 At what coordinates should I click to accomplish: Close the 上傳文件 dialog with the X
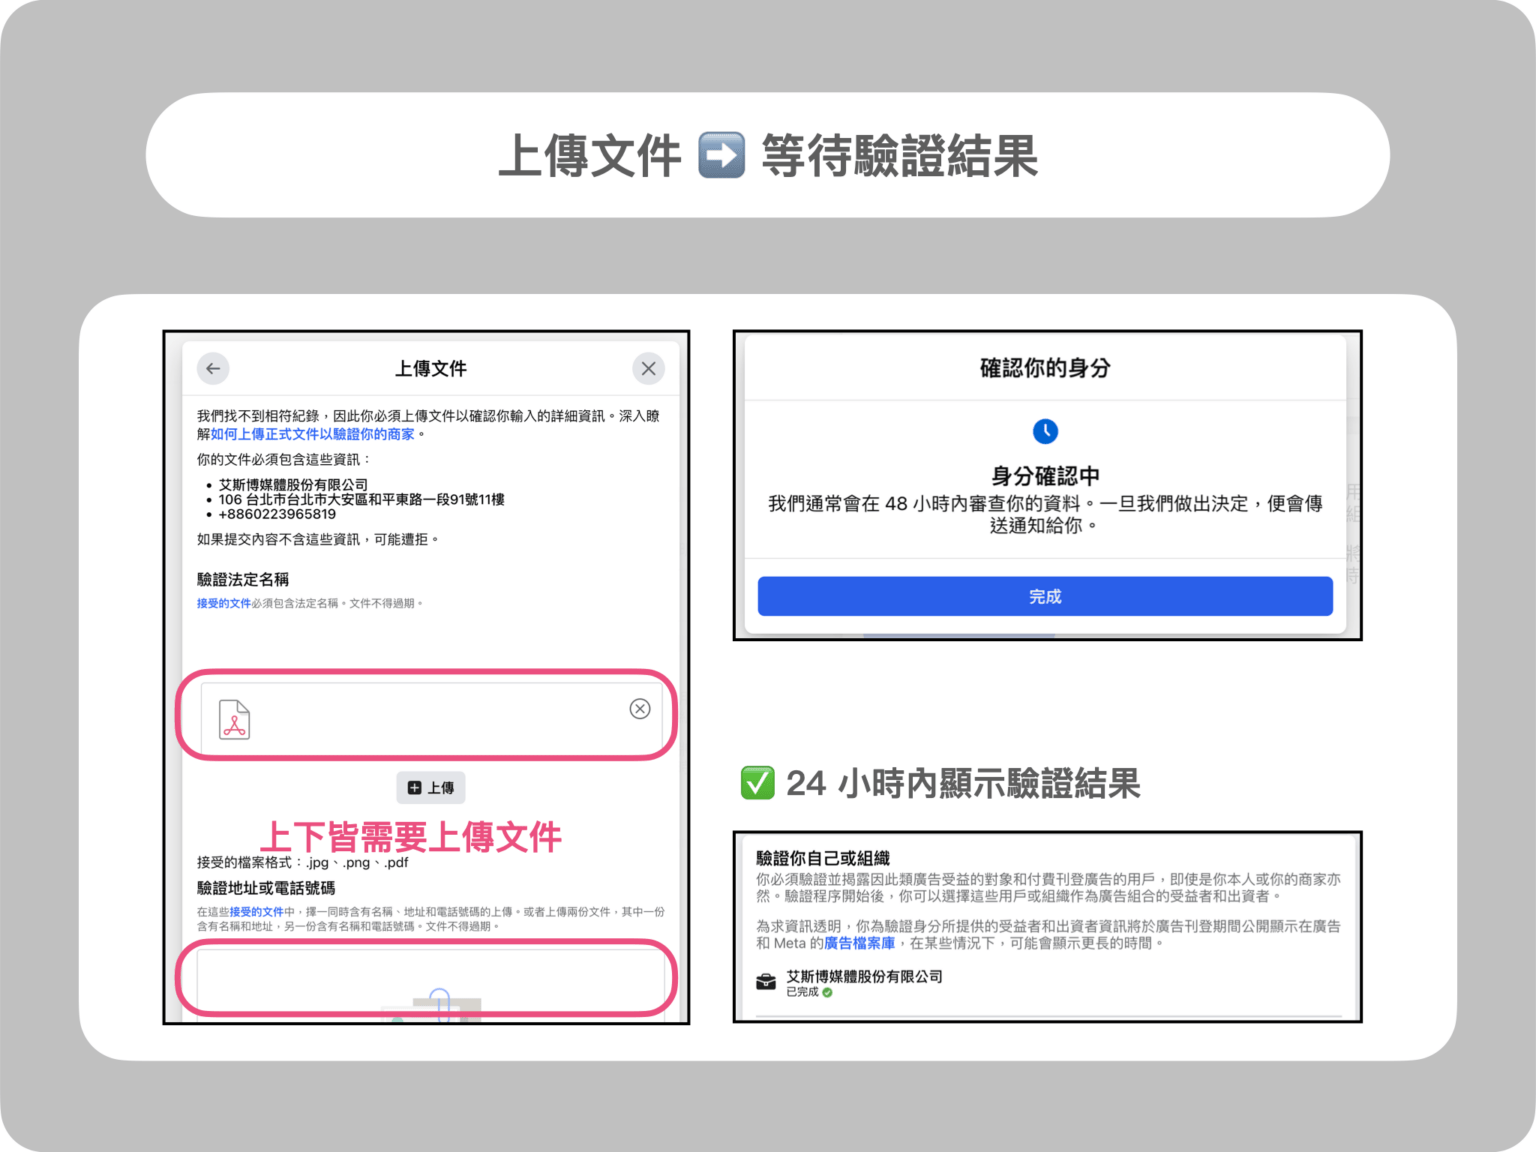pos(648,368)
